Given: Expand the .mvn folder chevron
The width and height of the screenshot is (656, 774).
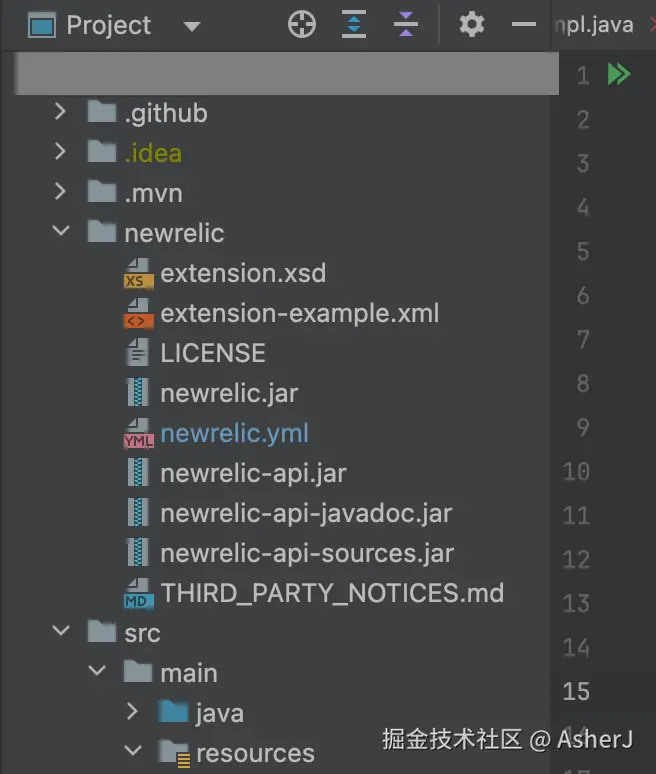Looking at the screenshot, I should [60, 192].
